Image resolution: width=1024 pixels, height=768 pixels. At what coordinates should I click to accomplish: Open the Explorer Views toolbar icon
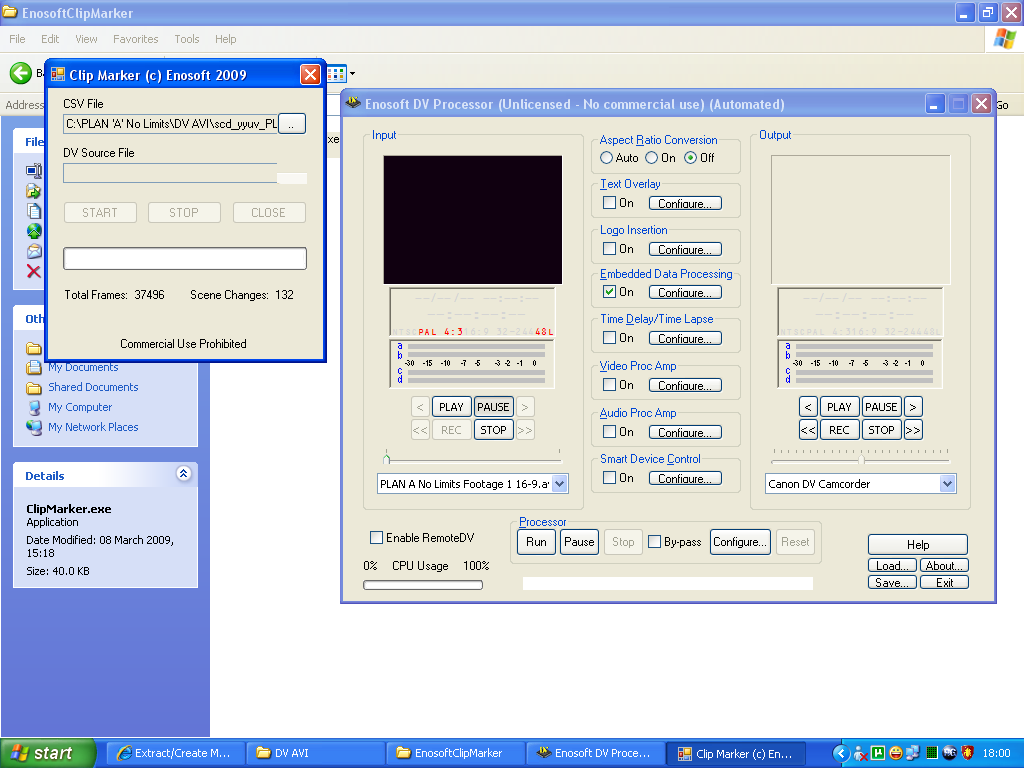[x=336, y=74]
